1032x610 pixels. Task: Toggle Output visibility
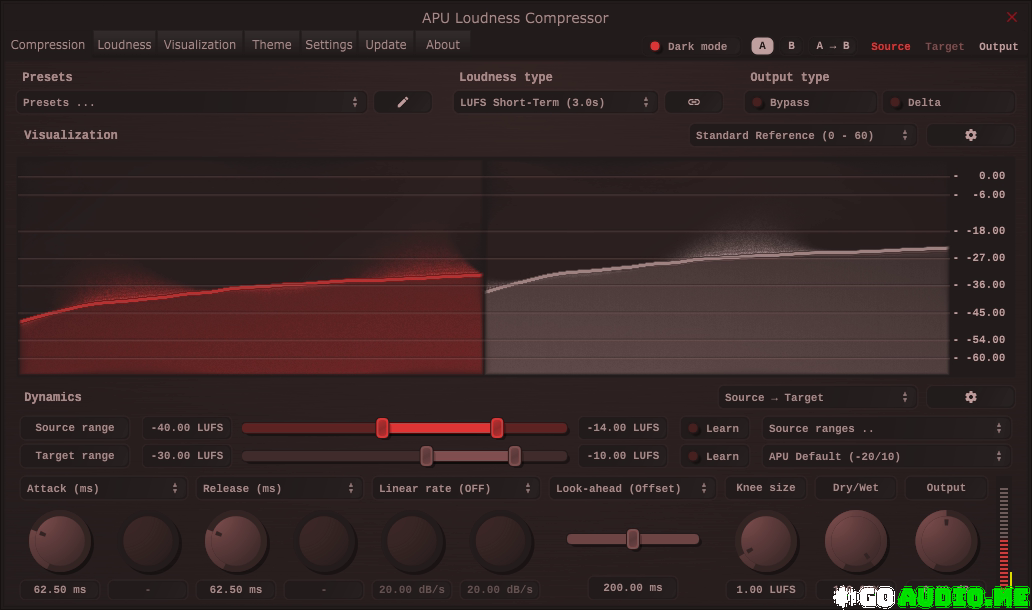point(998,46)
